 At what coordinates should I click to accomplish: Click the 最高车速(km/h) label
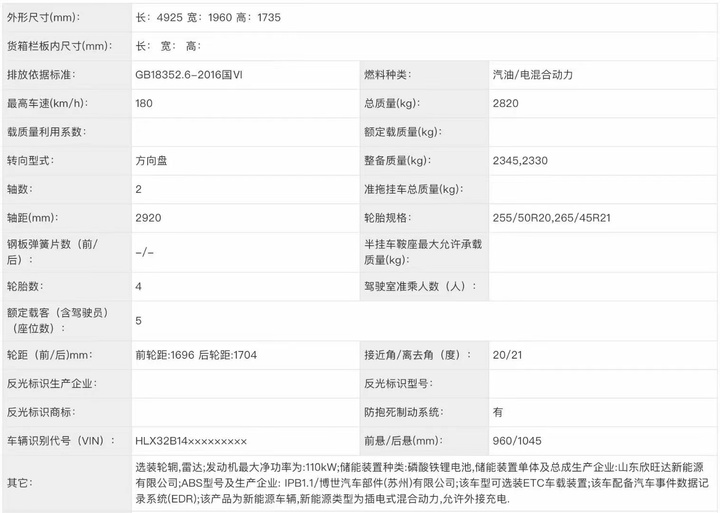pyautogui.click(x=47, y=103)
